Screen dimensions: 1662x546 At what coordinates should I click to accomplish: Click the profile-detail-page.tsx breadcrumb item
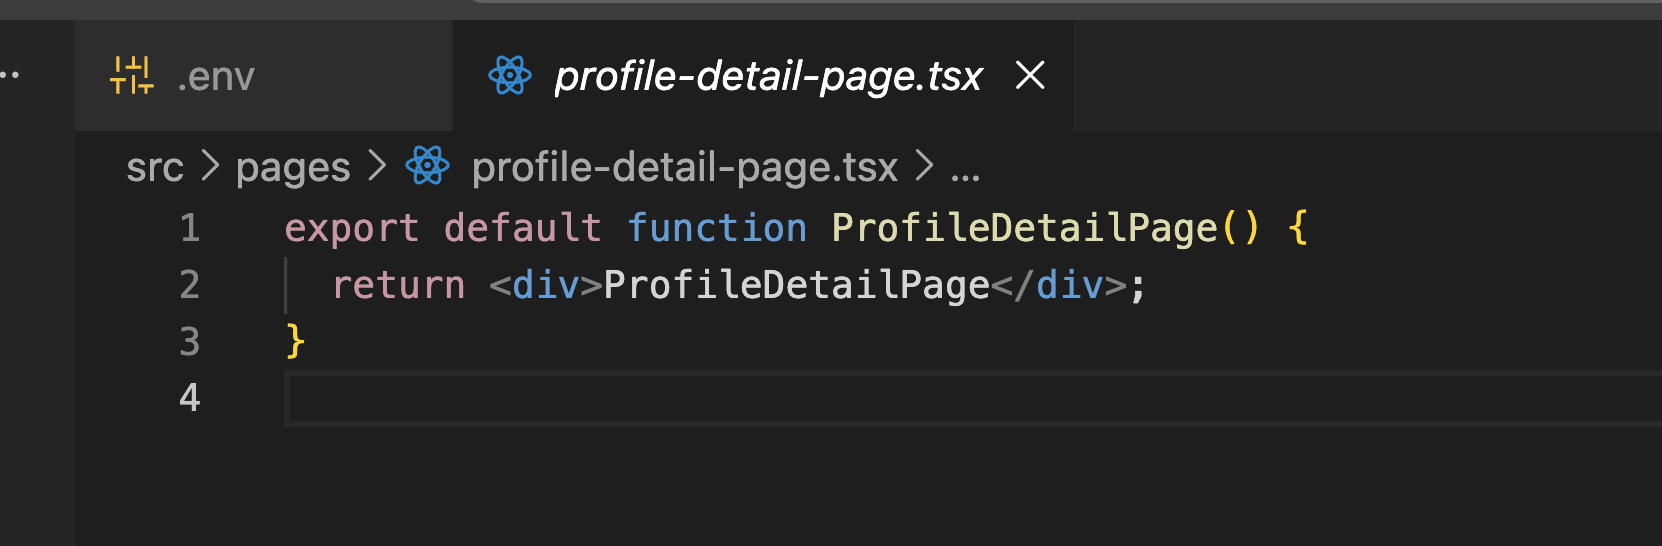point(684,168)
